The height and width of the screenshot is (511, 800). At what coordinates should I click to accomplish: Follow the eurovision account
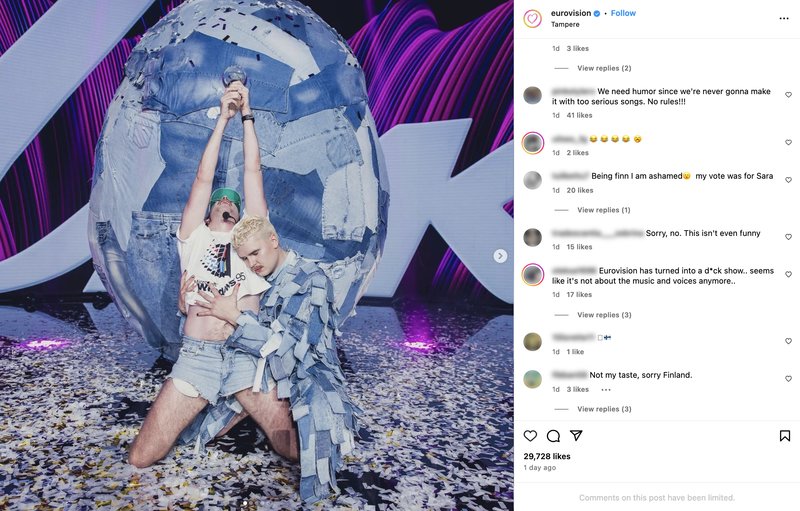623,13
